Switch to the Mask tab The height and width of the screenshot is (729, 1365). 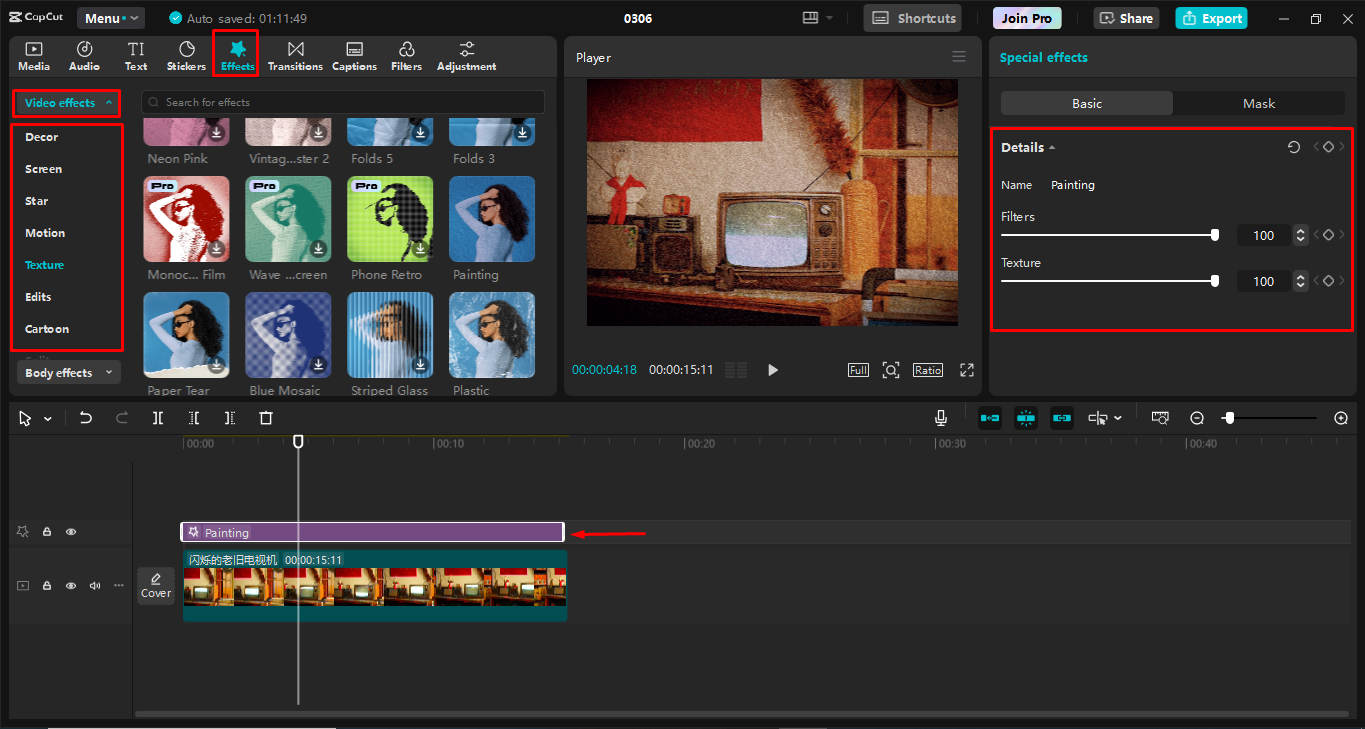pyautogui.click(x=1258, y=104)
